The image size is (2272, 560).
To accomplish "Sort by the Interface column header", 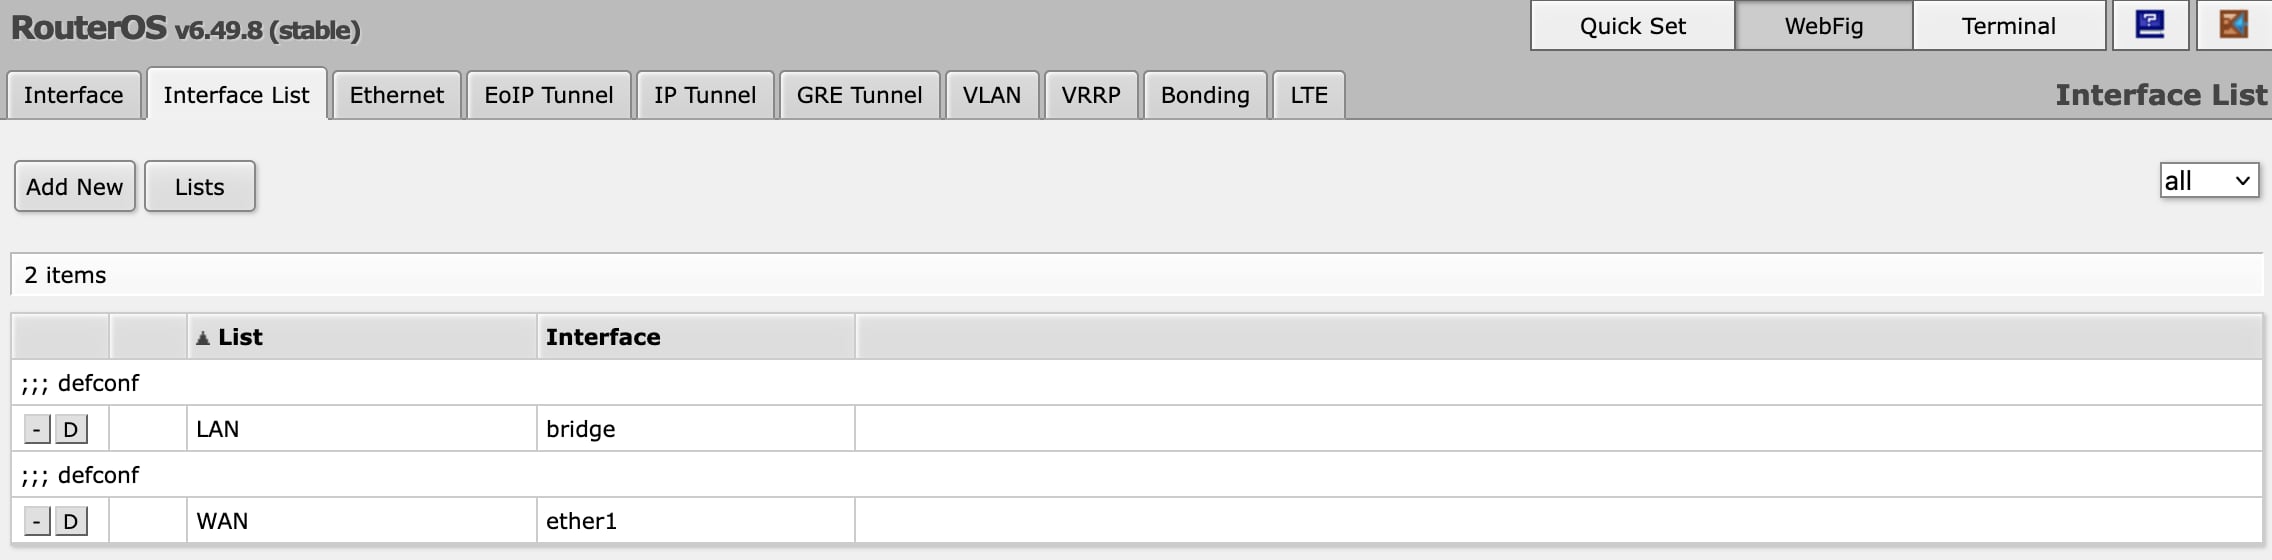I will pos(696,337).
